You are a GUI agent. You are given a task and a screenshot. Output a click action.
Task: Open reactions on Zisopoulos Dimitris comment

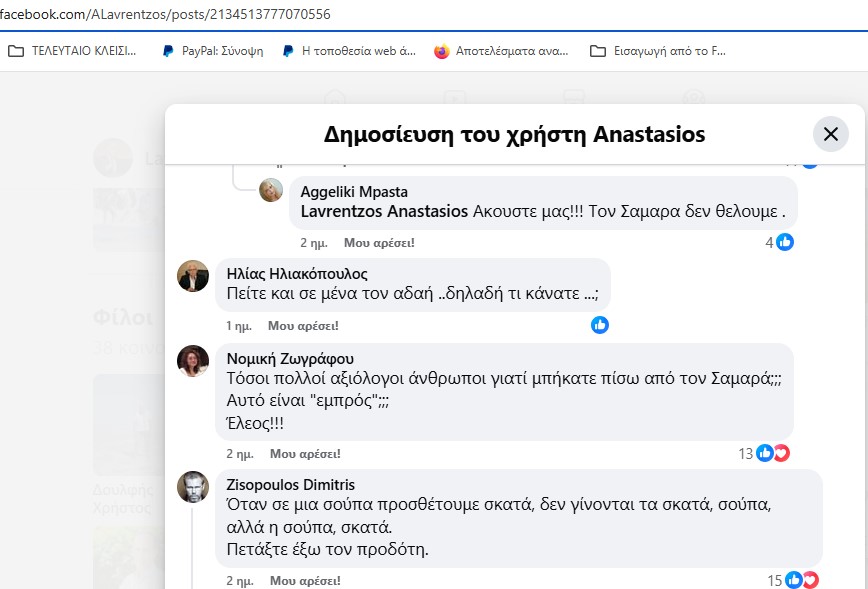793,580
